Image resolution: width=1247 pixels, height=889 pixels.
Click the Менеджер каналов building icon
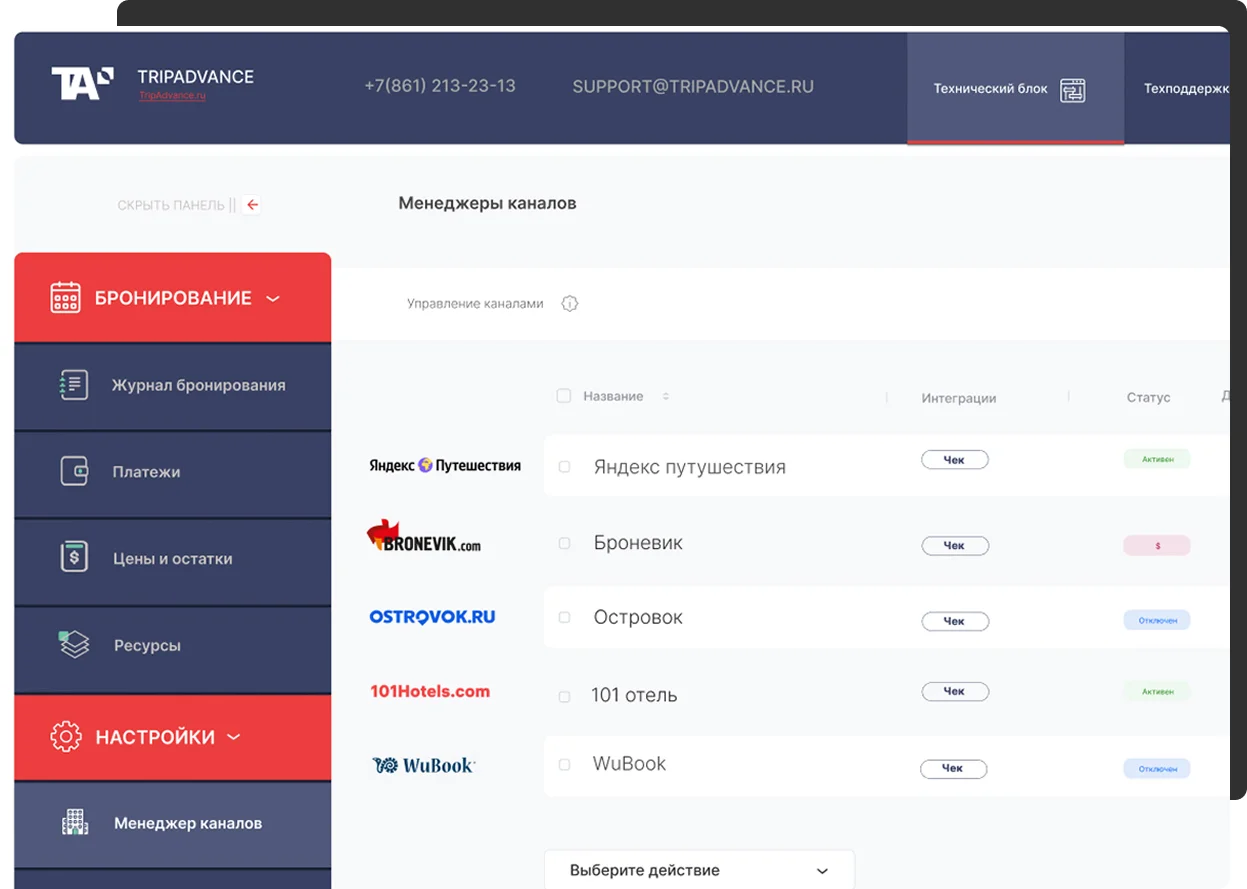click(75, 822)
